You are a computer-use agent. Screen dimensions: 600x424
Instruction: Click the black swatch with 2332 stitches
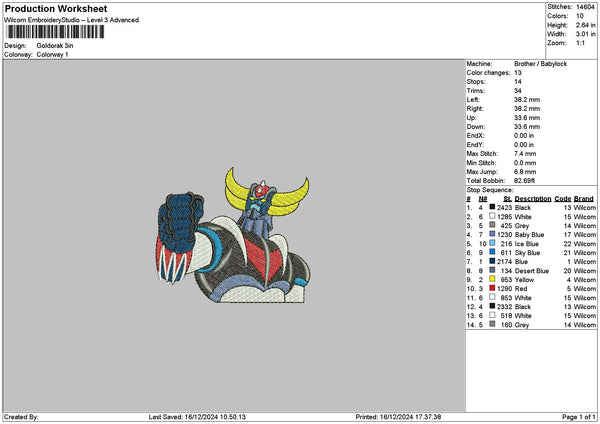(492, 306)
